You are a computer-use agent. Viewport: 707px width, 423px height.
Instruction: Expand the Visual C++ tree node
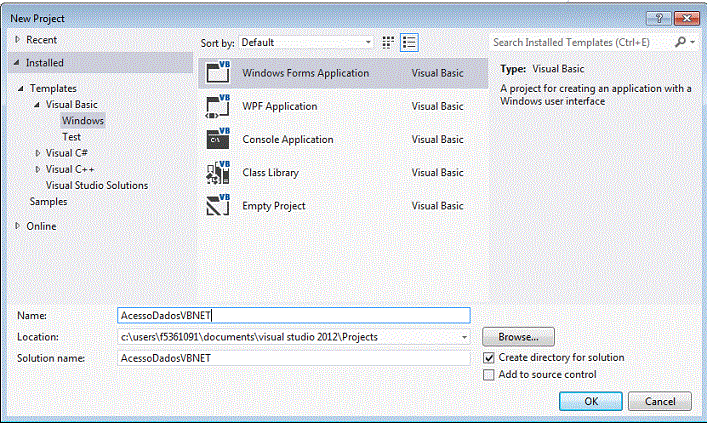(x=37, y=170)
